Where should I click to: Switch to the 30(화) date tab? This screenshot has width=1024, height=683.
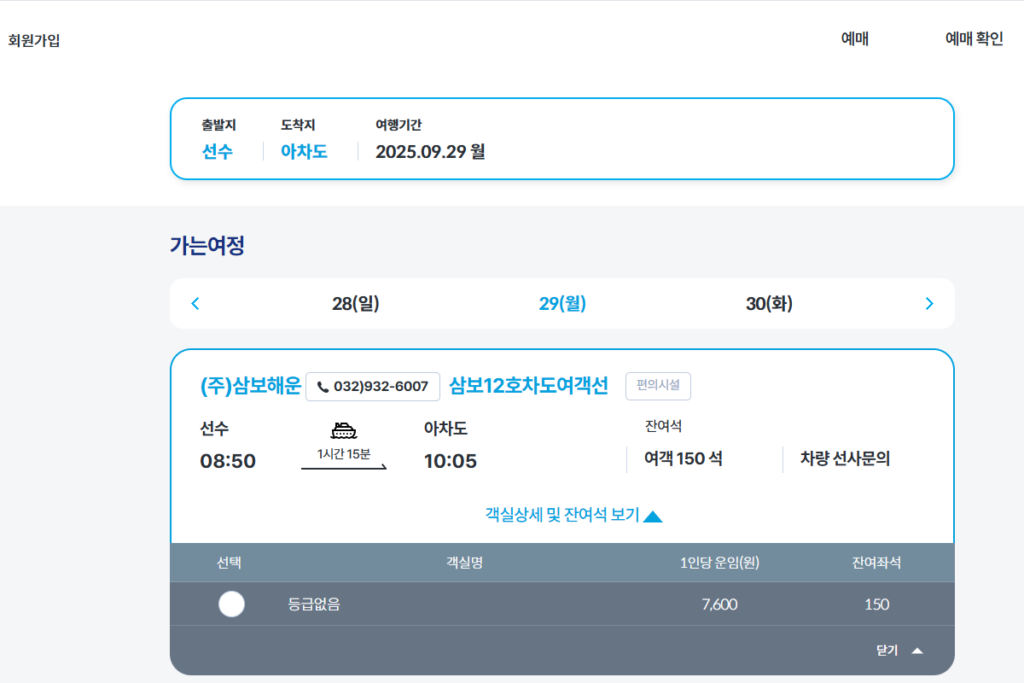click(765, 303)
